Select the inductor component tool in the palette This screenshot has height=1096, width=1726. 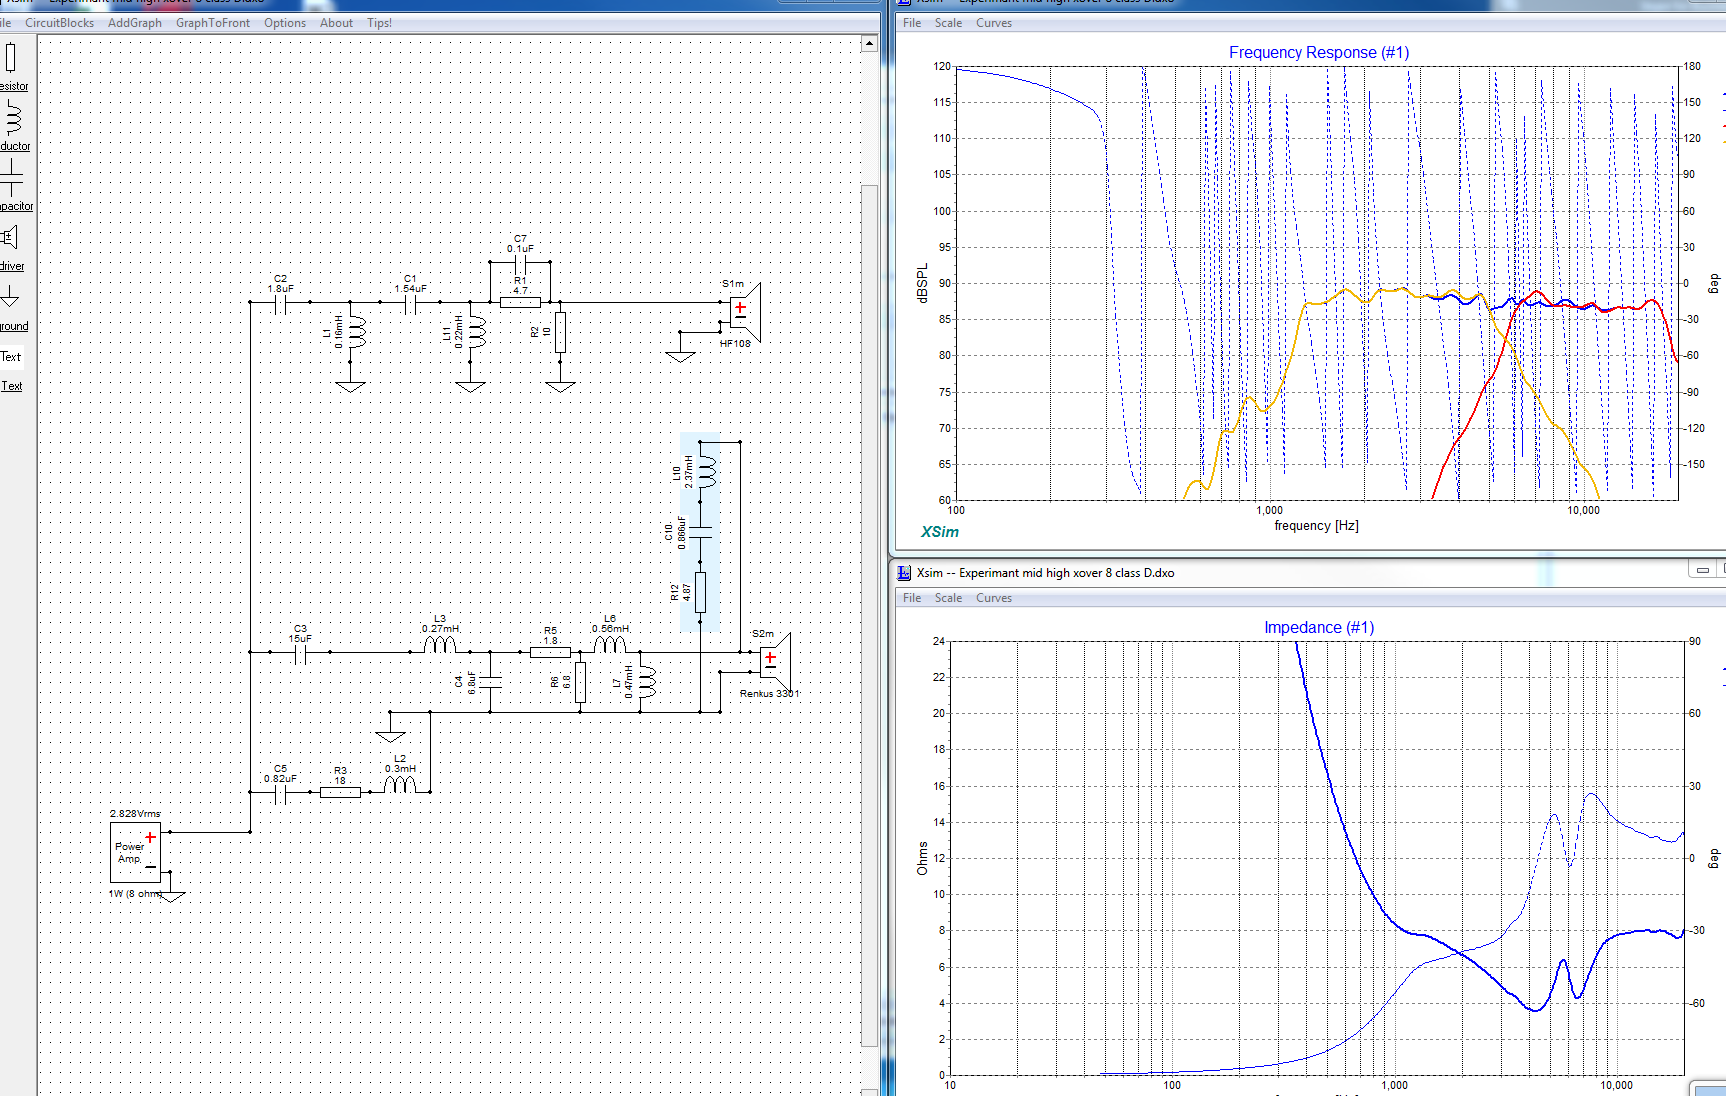tap(13, 126)
